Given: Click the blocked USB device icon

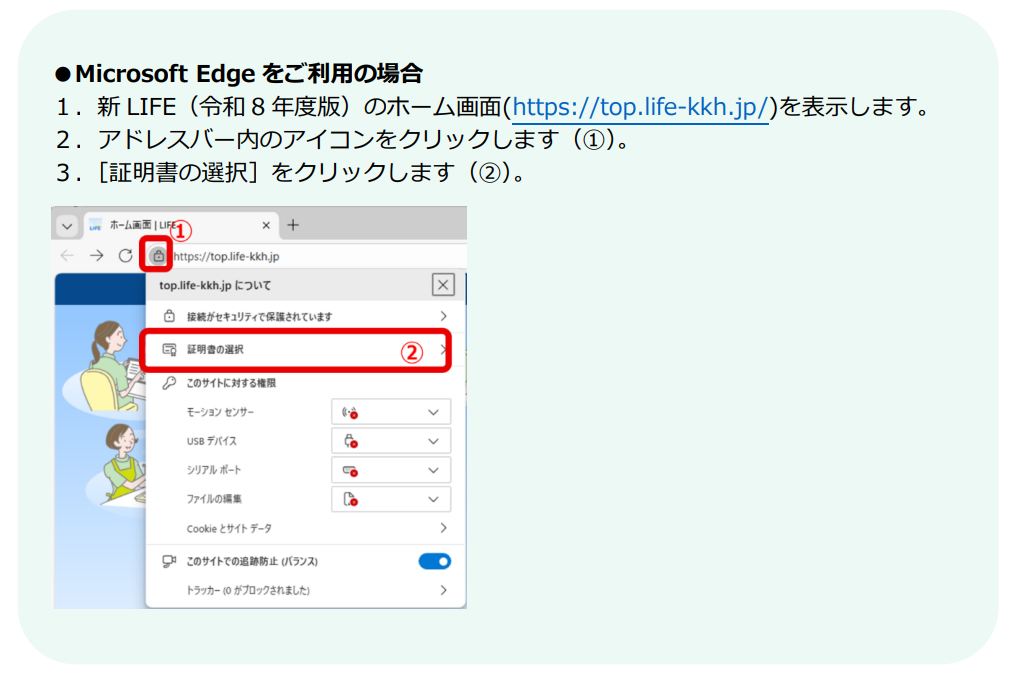Looking at the screenshot, I should point(350,442).
